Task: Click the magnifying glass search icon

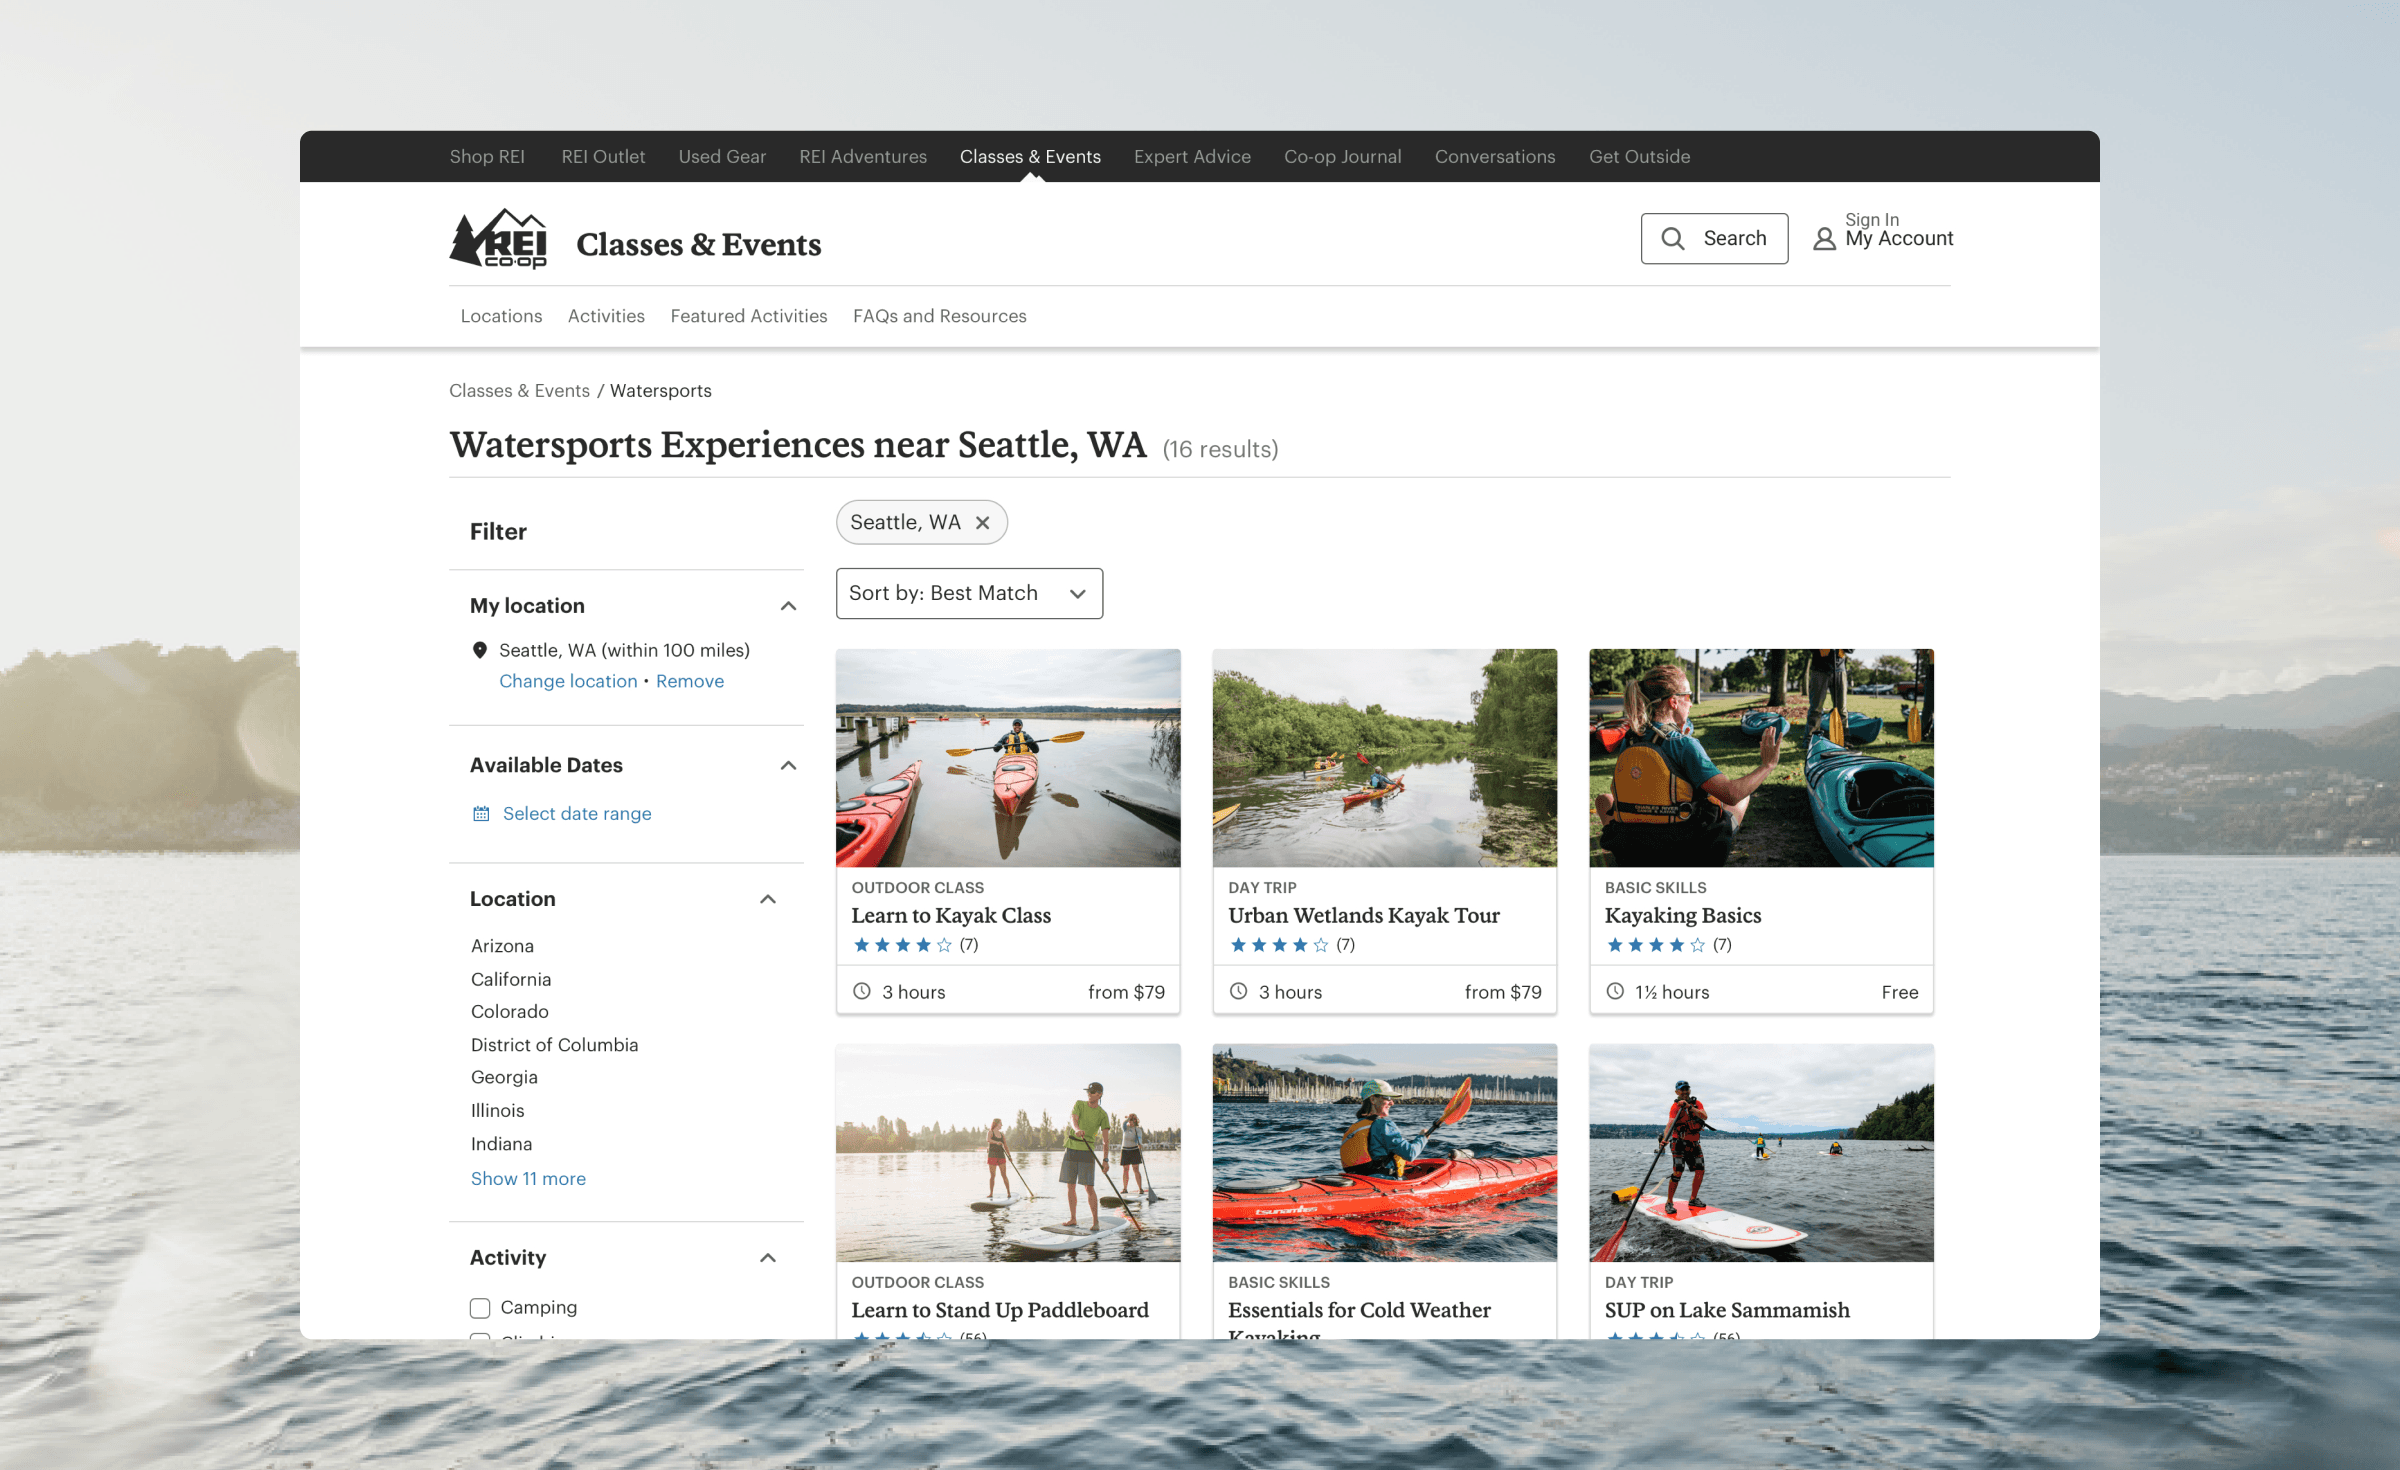Action: coord(1673,238)
